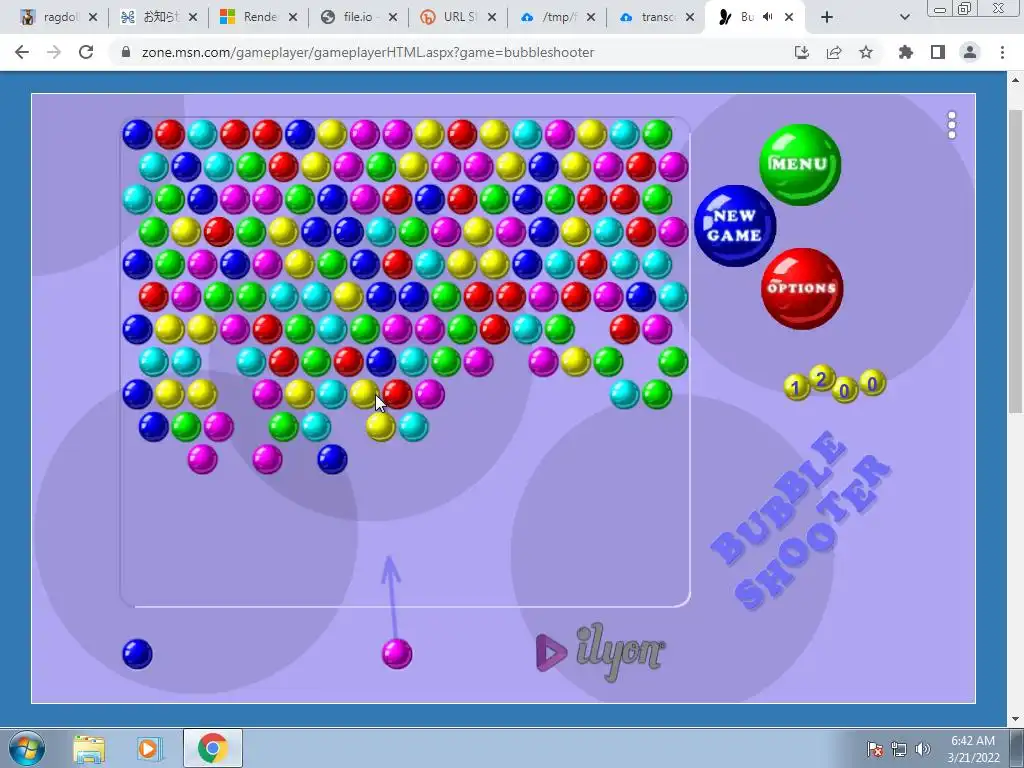Open the Windows Start button

click(x=27, y=748)
